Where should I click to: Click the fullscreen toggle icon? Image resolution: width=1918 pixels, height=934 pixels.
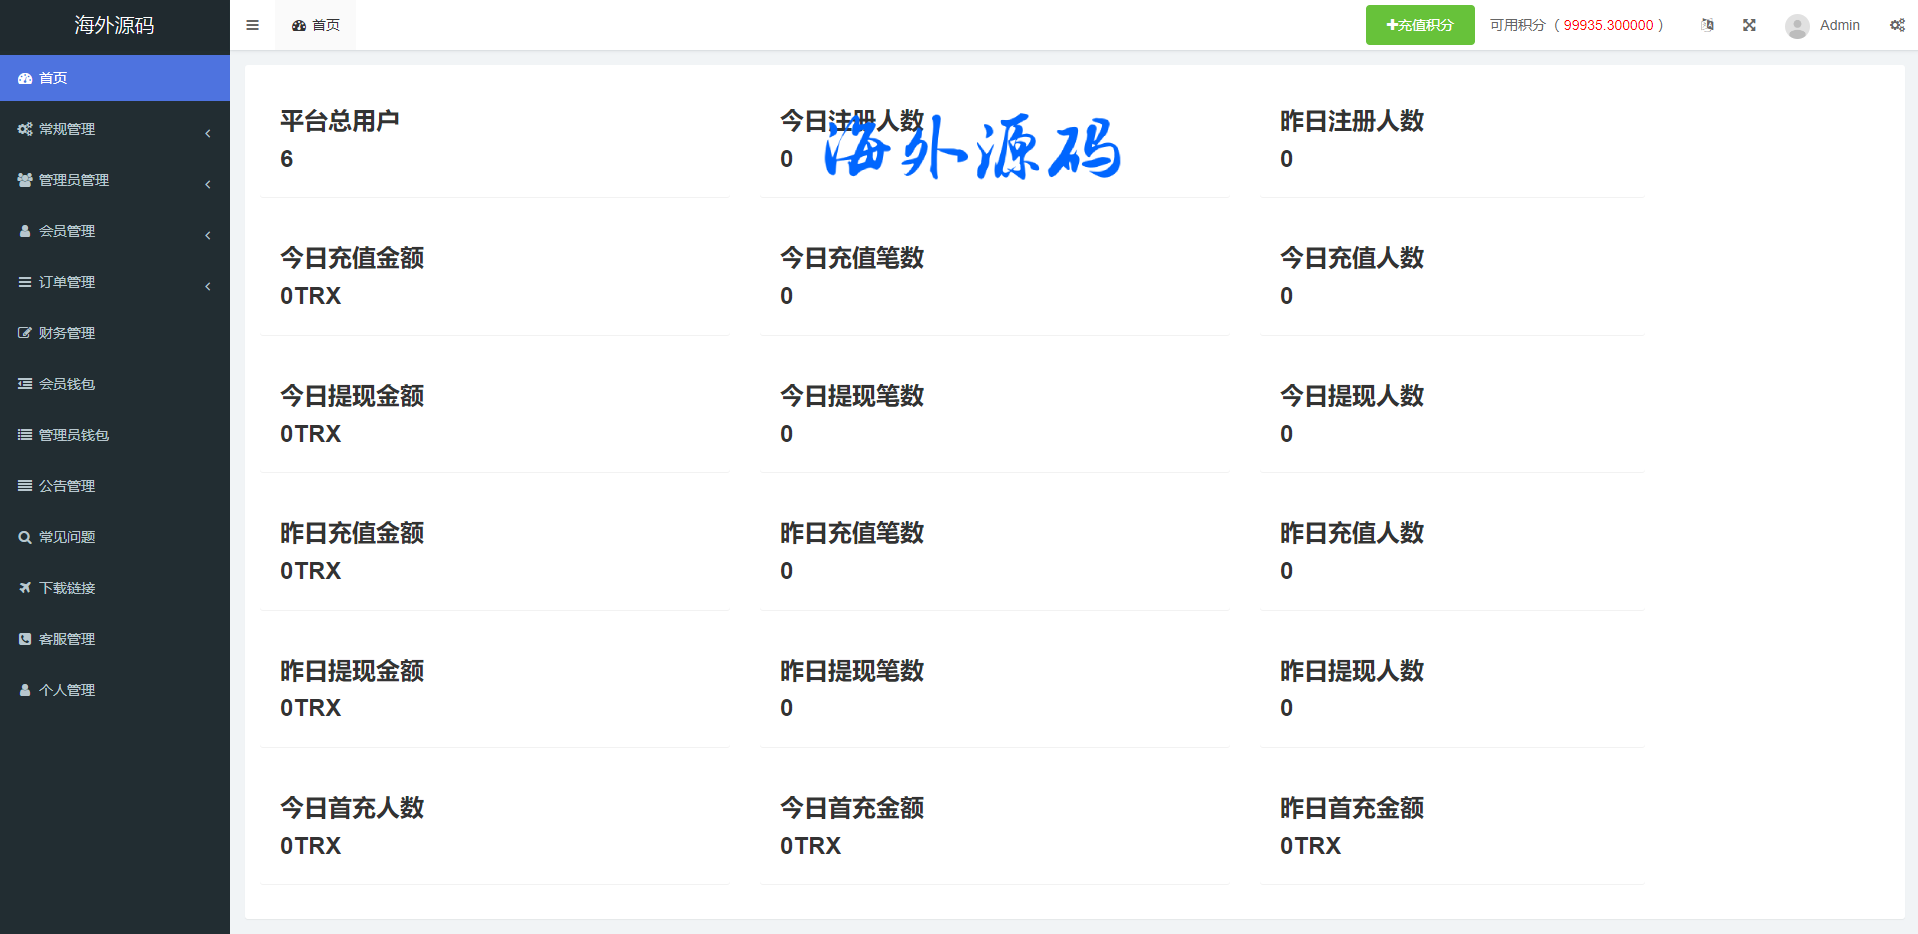(x=1749, y=25)
